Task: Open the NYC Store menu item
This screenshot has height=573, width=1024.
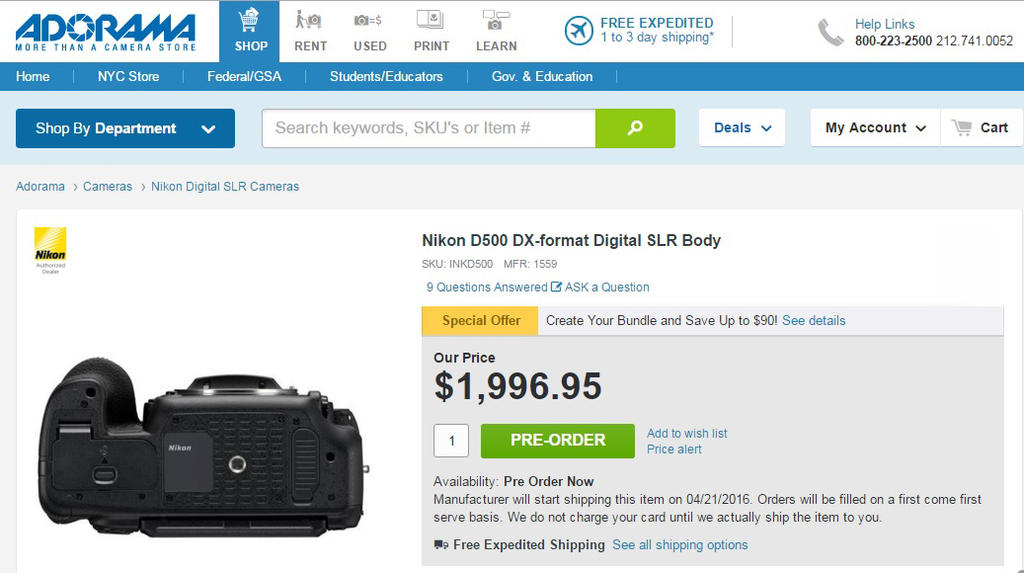Action: [128, 76]
